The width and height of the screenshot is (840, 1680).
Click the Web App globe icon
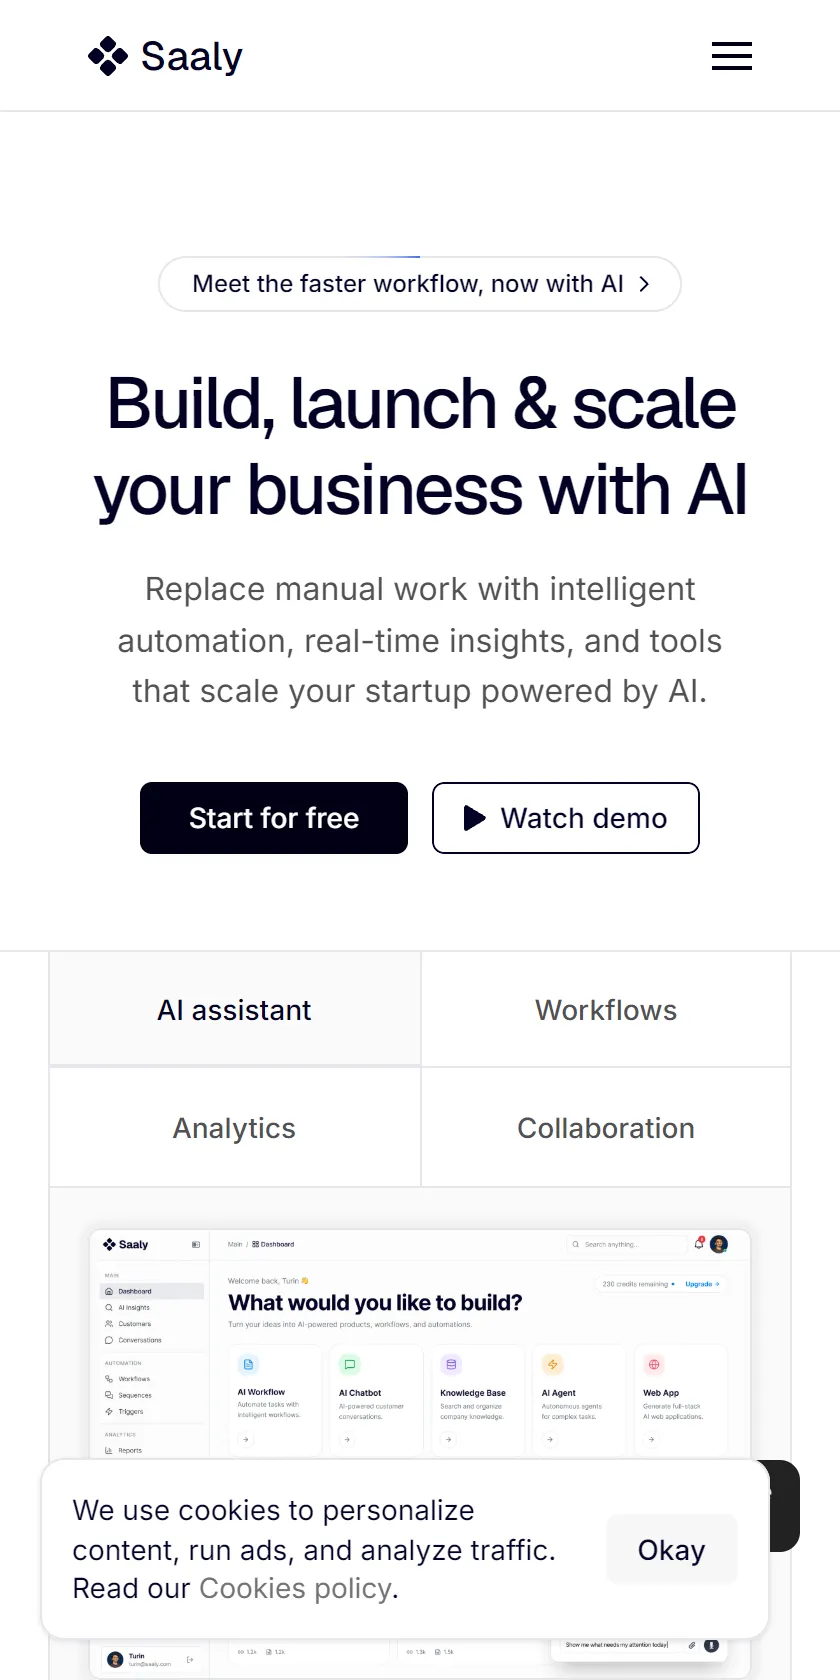tap(654, 1364)
